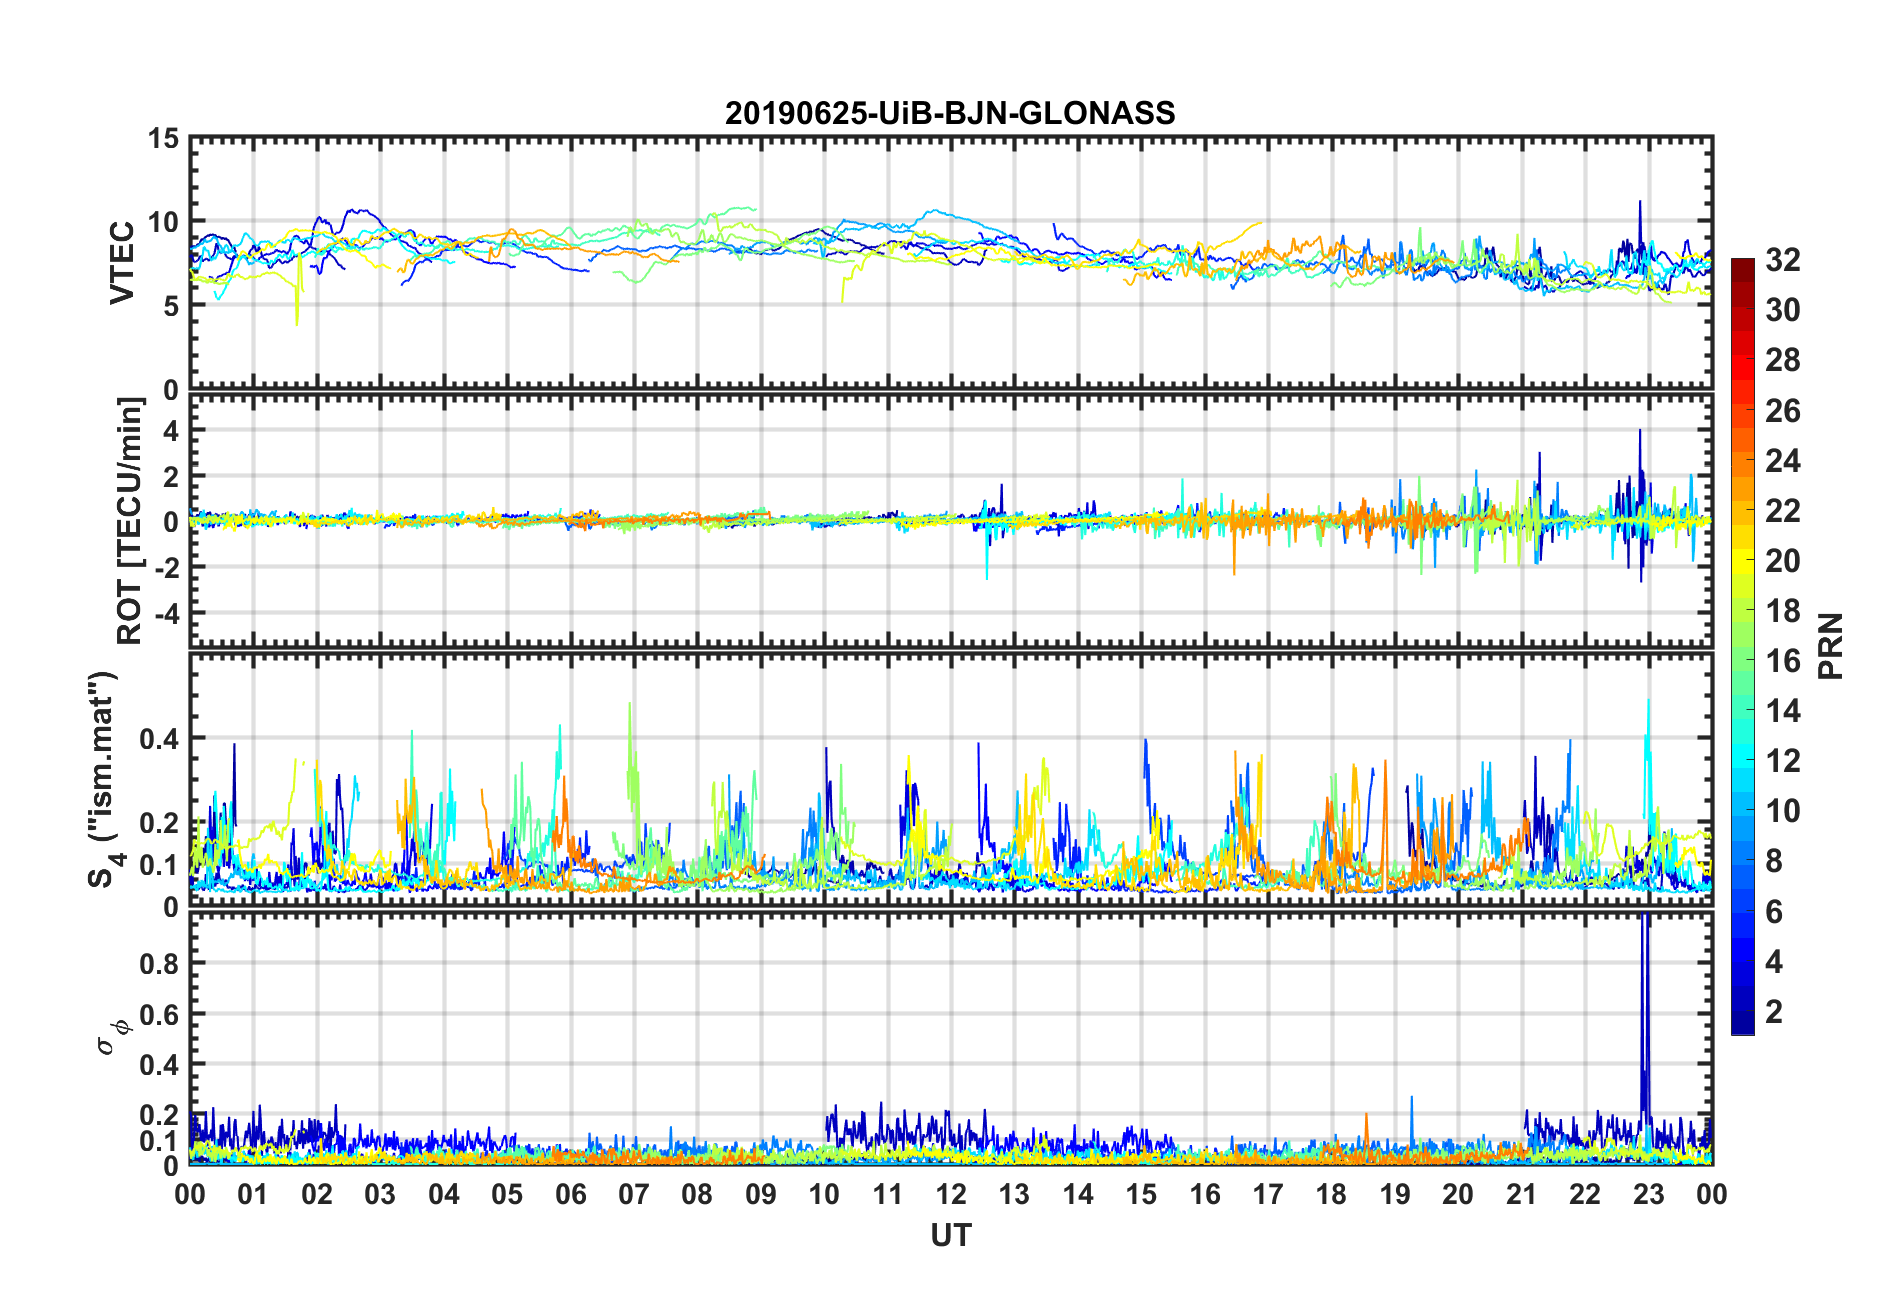The height and width of the screenshot is (1292, 1902).
Task: Select the ROT axis tick 4
Action: 172,431
